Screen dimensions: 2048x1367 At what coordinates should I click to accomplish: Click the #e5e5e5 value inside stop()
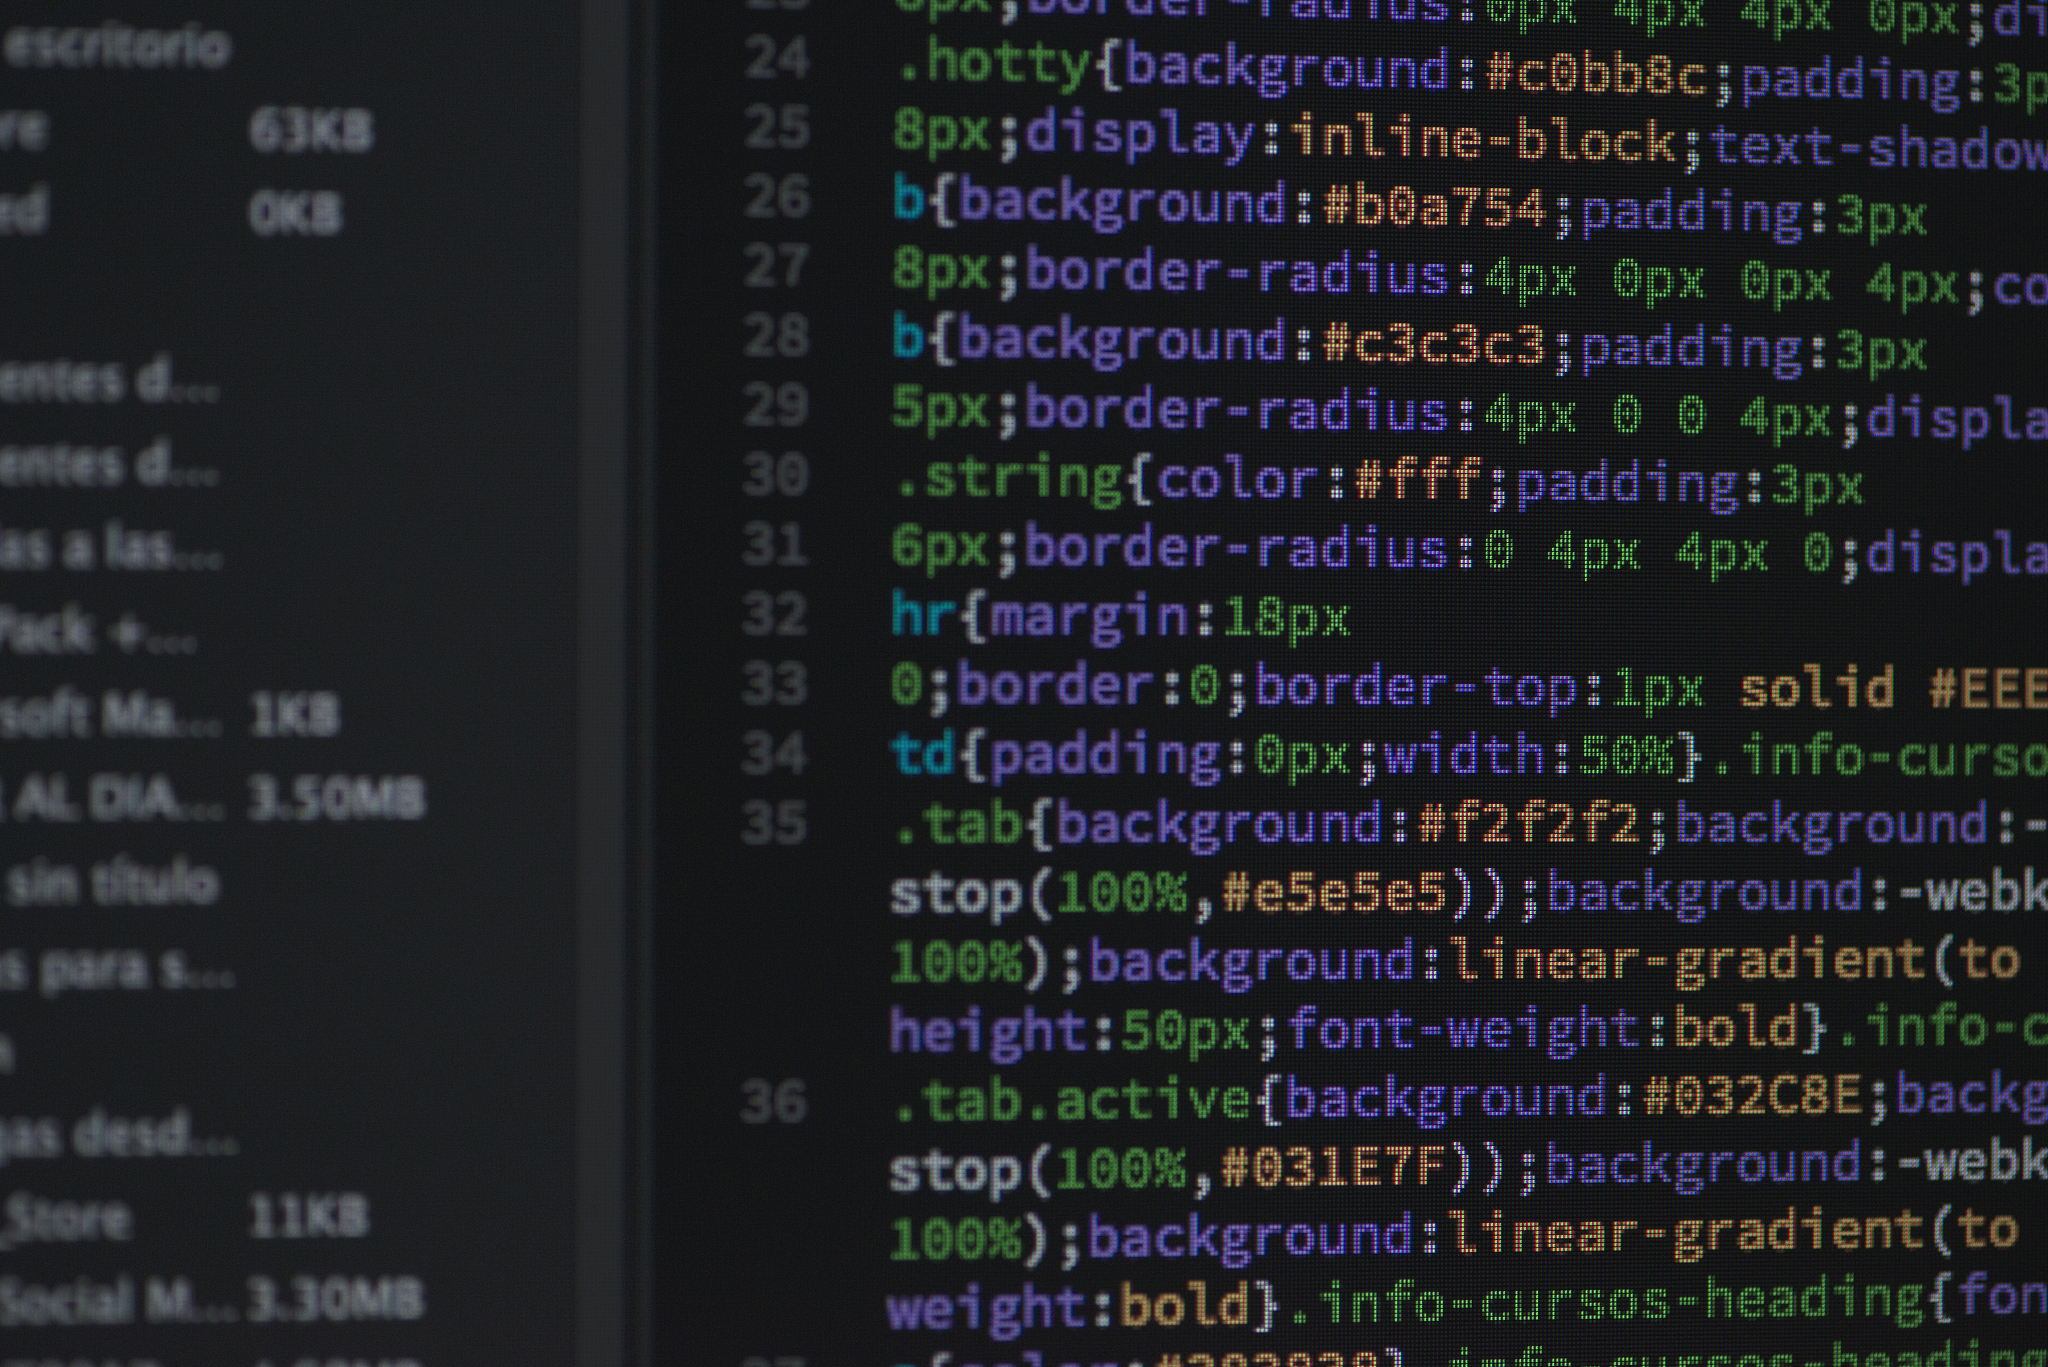click(x=1334, y=893)
